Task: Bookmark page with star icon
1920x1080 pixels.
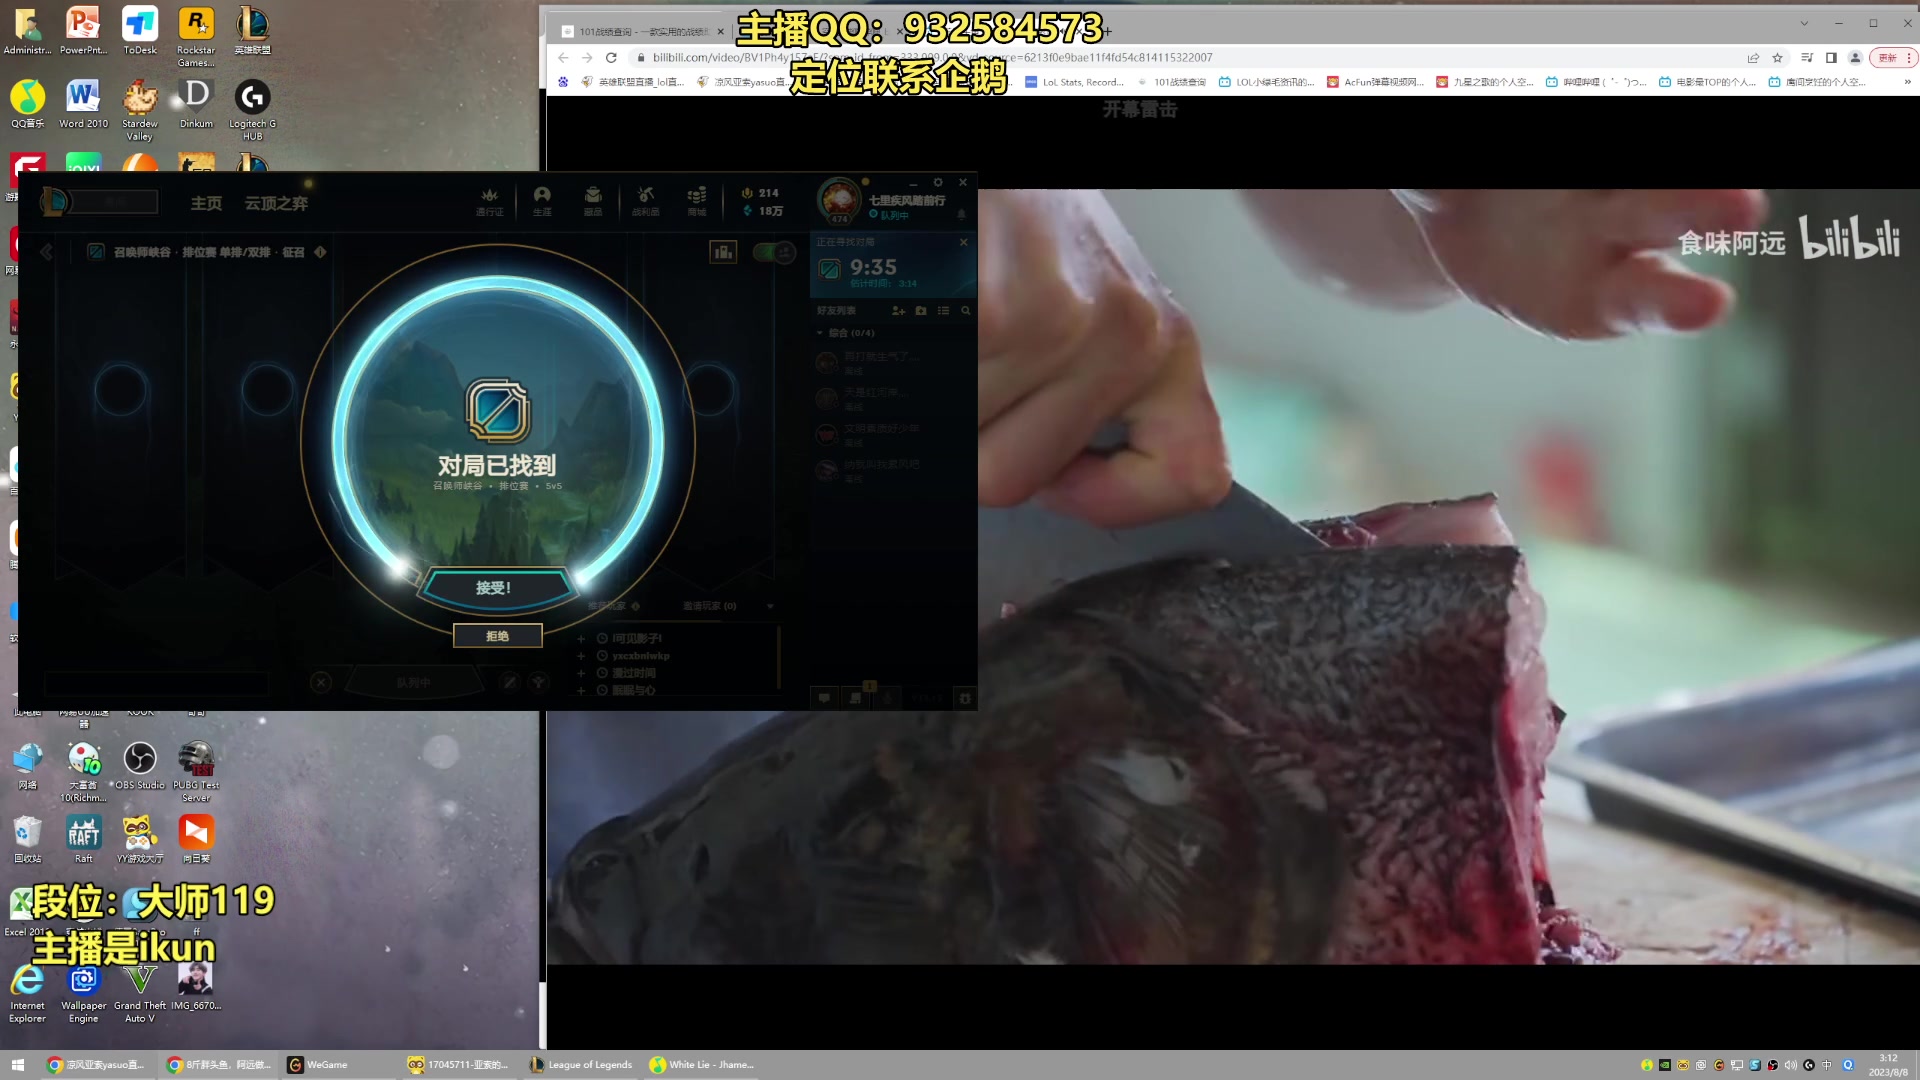Action: click(x=1777, y=58)
